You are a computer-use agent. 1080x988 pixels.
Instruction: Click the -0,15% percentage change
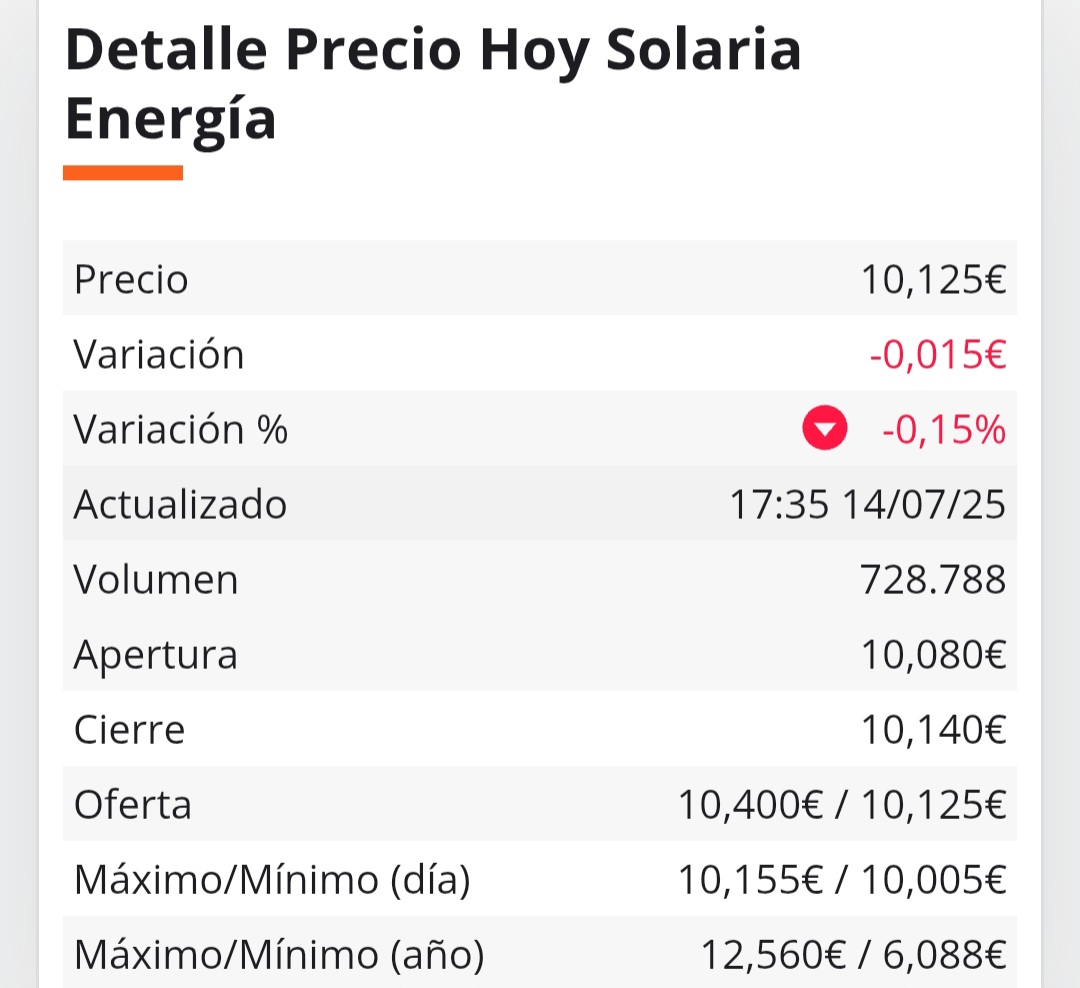tap(944, 429)
